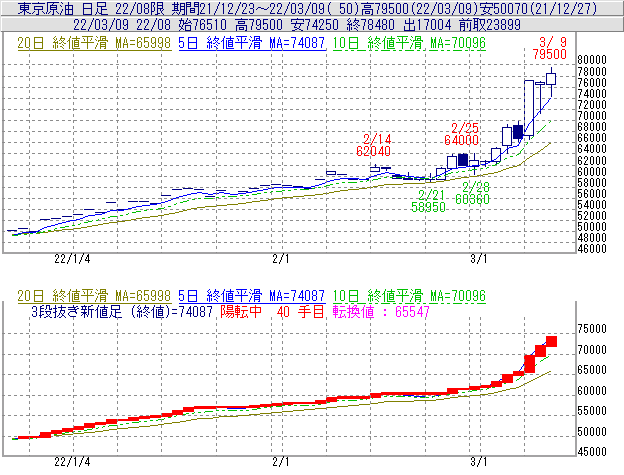This screenshot has height=475, width=624.
Task: Click the 転換値 : 65547 text
Action: coord(381,311)
